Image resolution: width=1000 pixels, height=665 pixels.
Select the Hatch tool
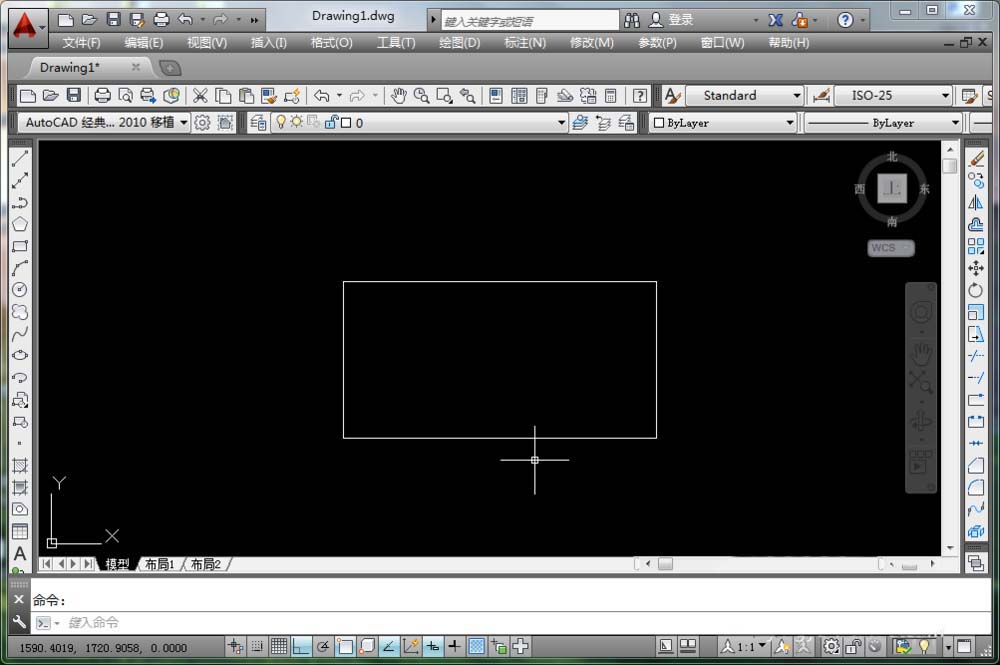pyautogui.click(x=20, y=466)
